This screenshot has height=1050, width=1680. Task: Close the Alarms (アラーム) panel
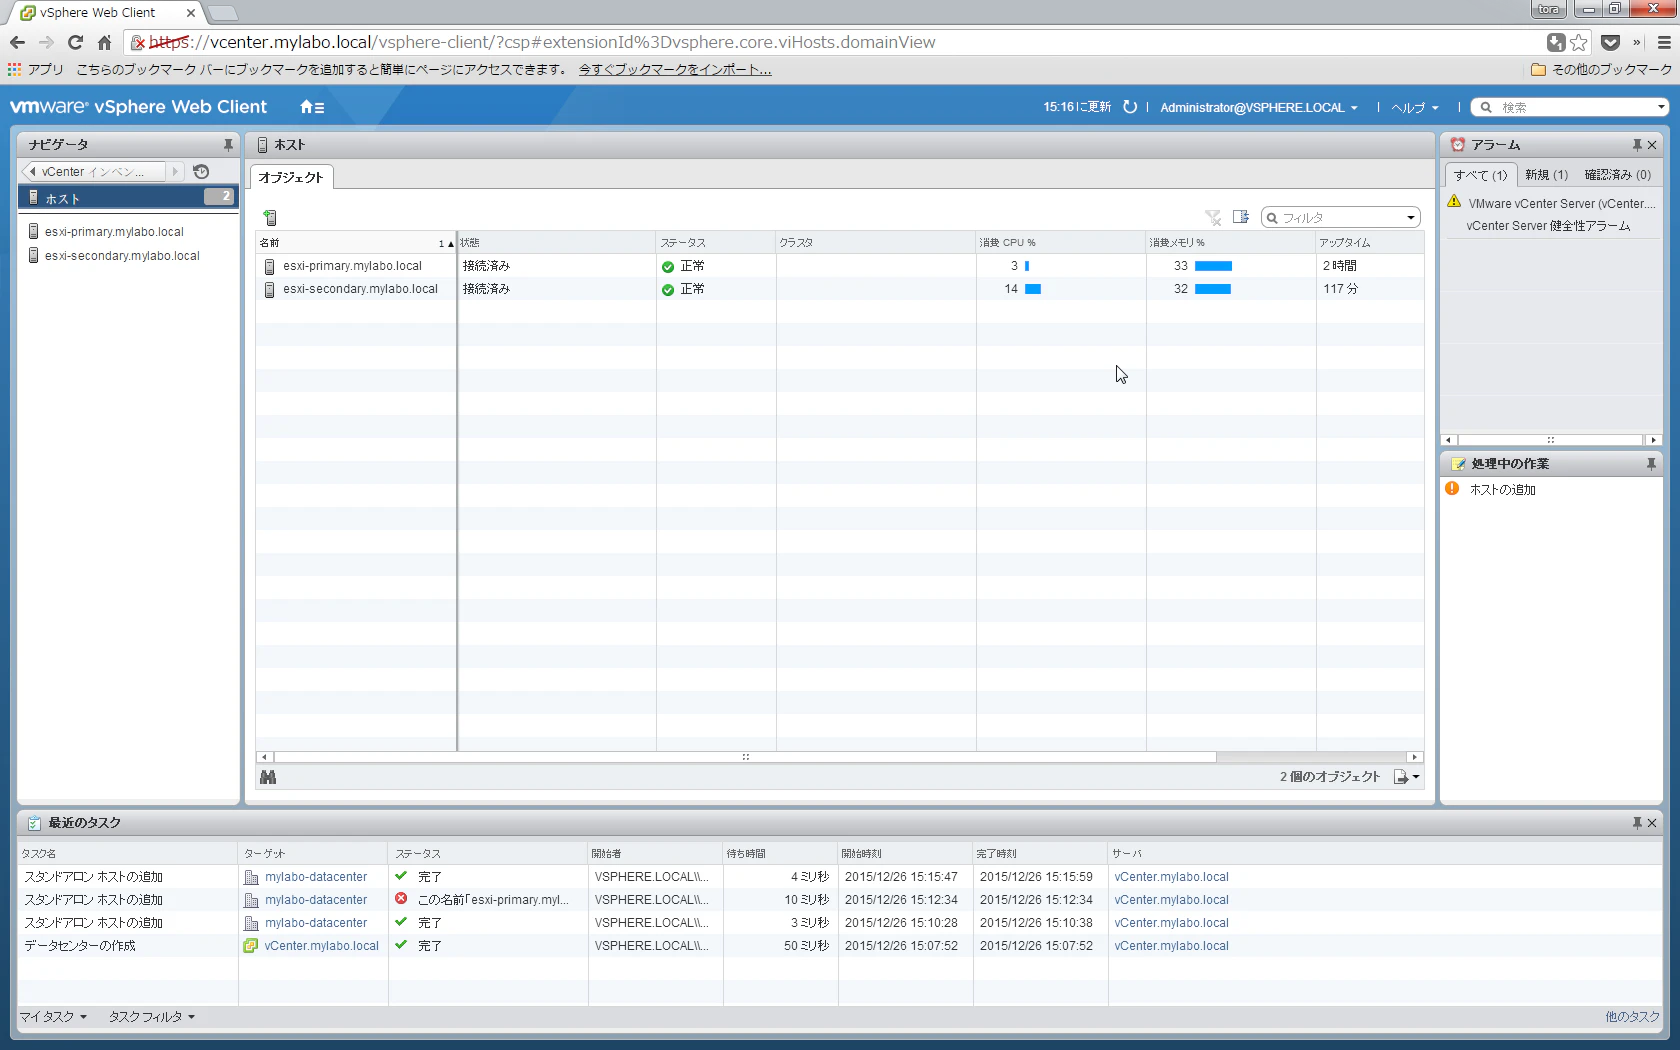pos(1652,145)
